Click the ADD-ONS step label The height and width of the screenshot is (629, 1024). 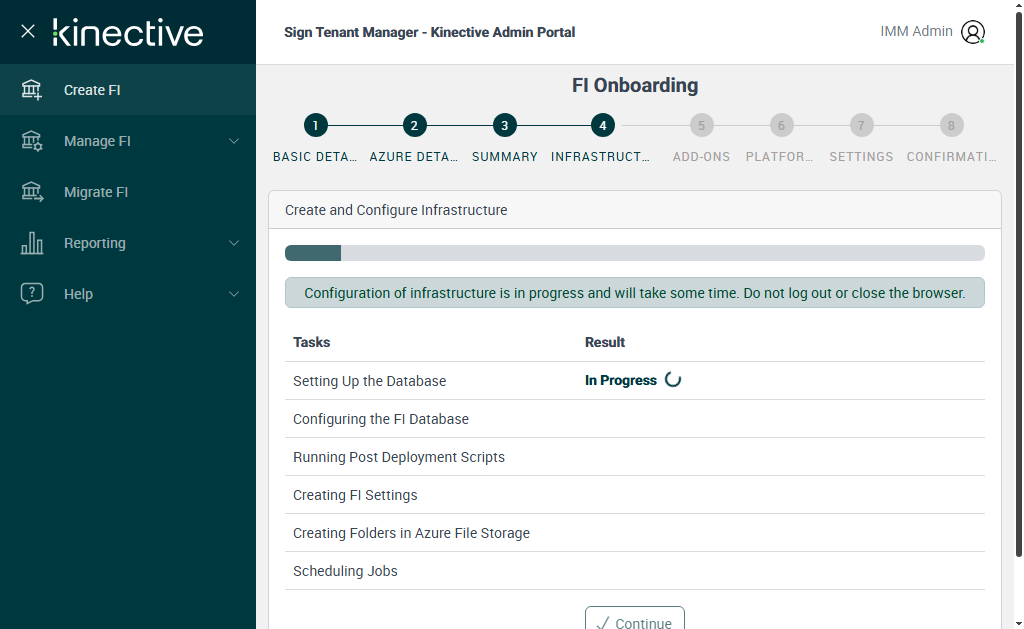click(x=701, y=157)
